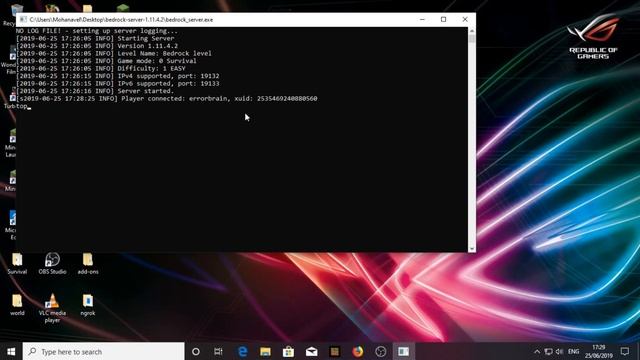Open the Survival folder on the desktop
This screenshot has width=640, height=360.
(x=17, y=263)
